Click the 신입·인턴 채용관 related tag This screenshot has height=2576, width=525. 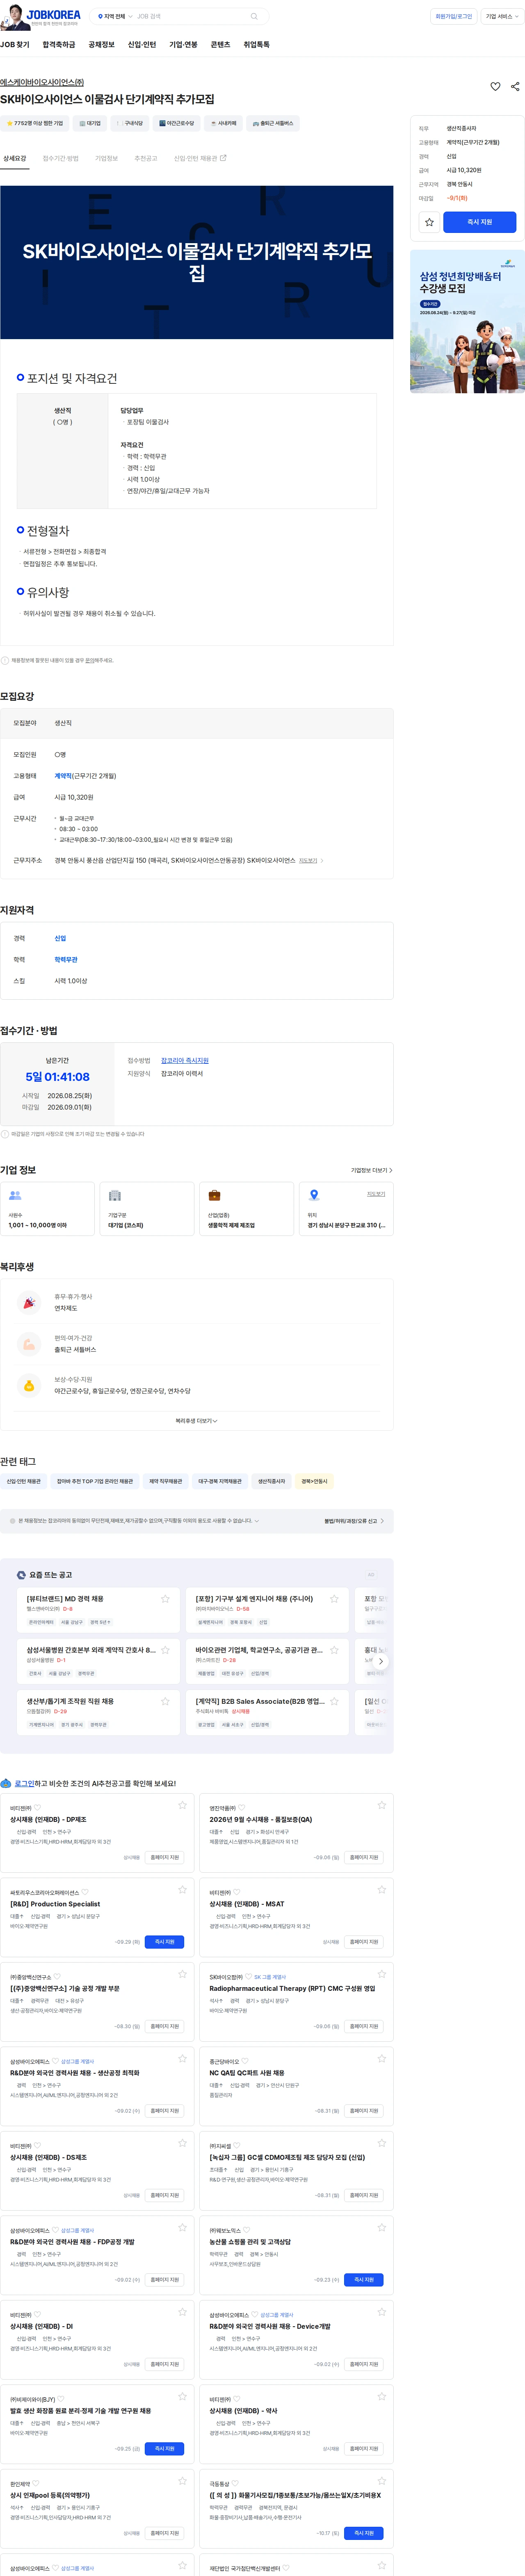tap(24, 1482)
